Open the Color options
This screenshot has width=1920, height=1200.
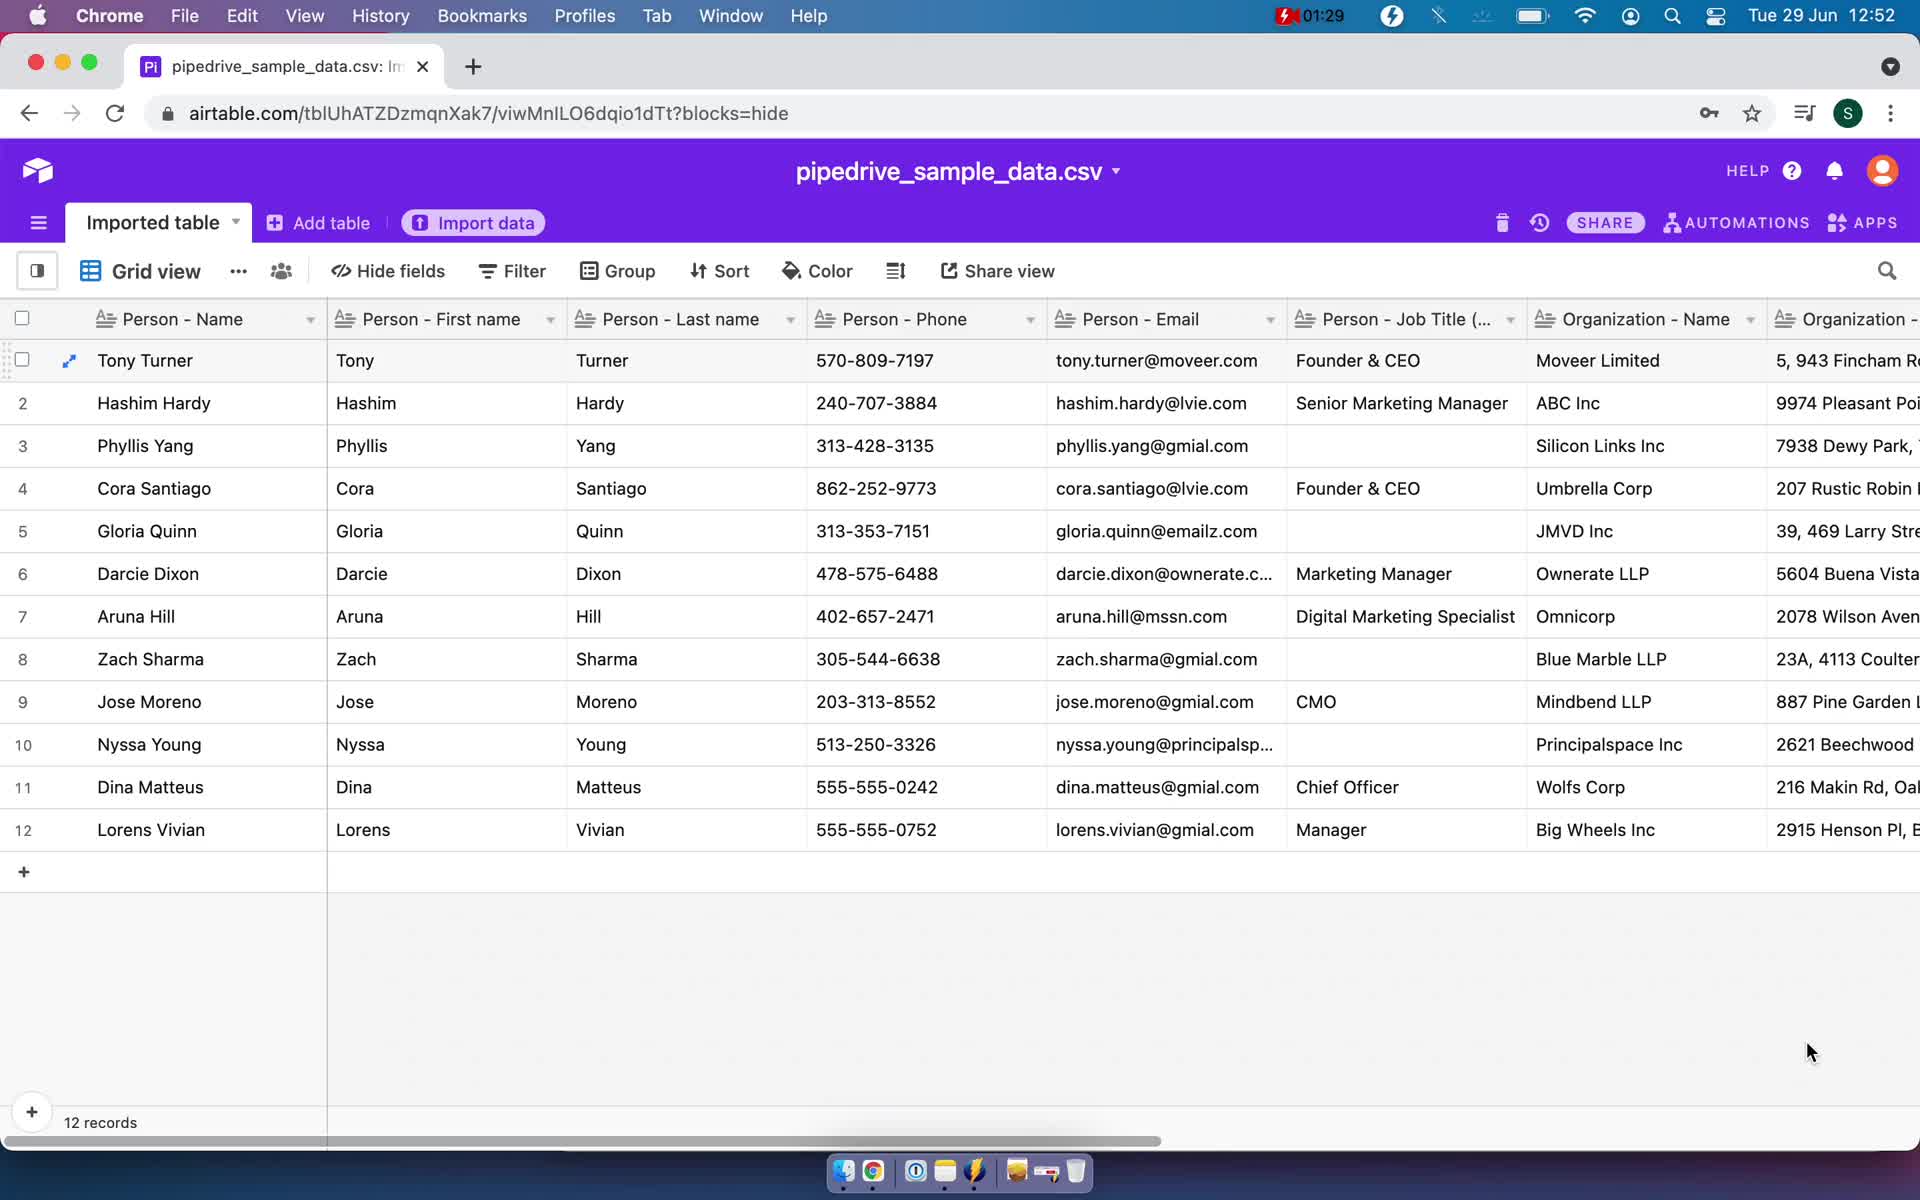tap(817, 271)
